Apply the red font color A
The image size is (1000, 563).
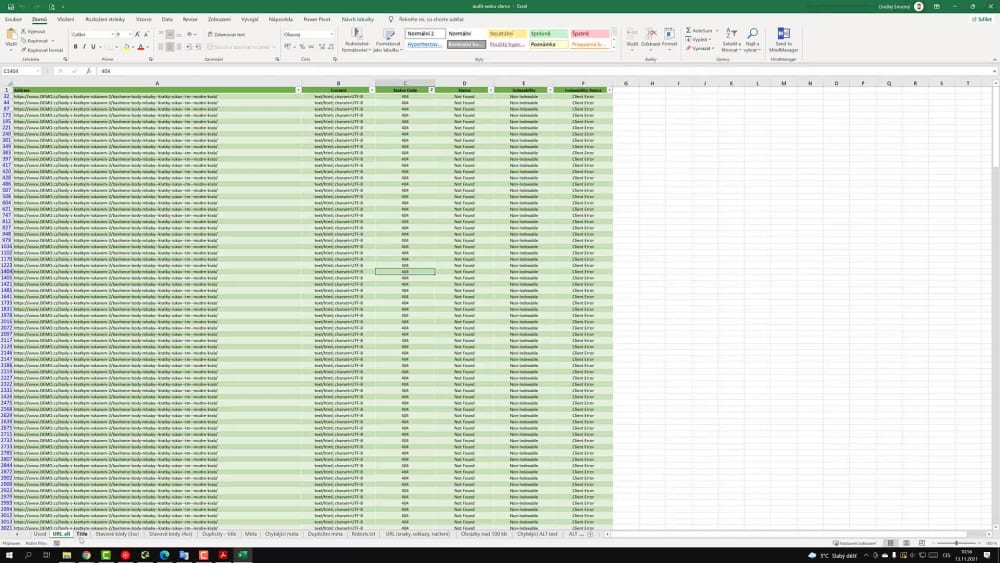[x=140, y=47]
